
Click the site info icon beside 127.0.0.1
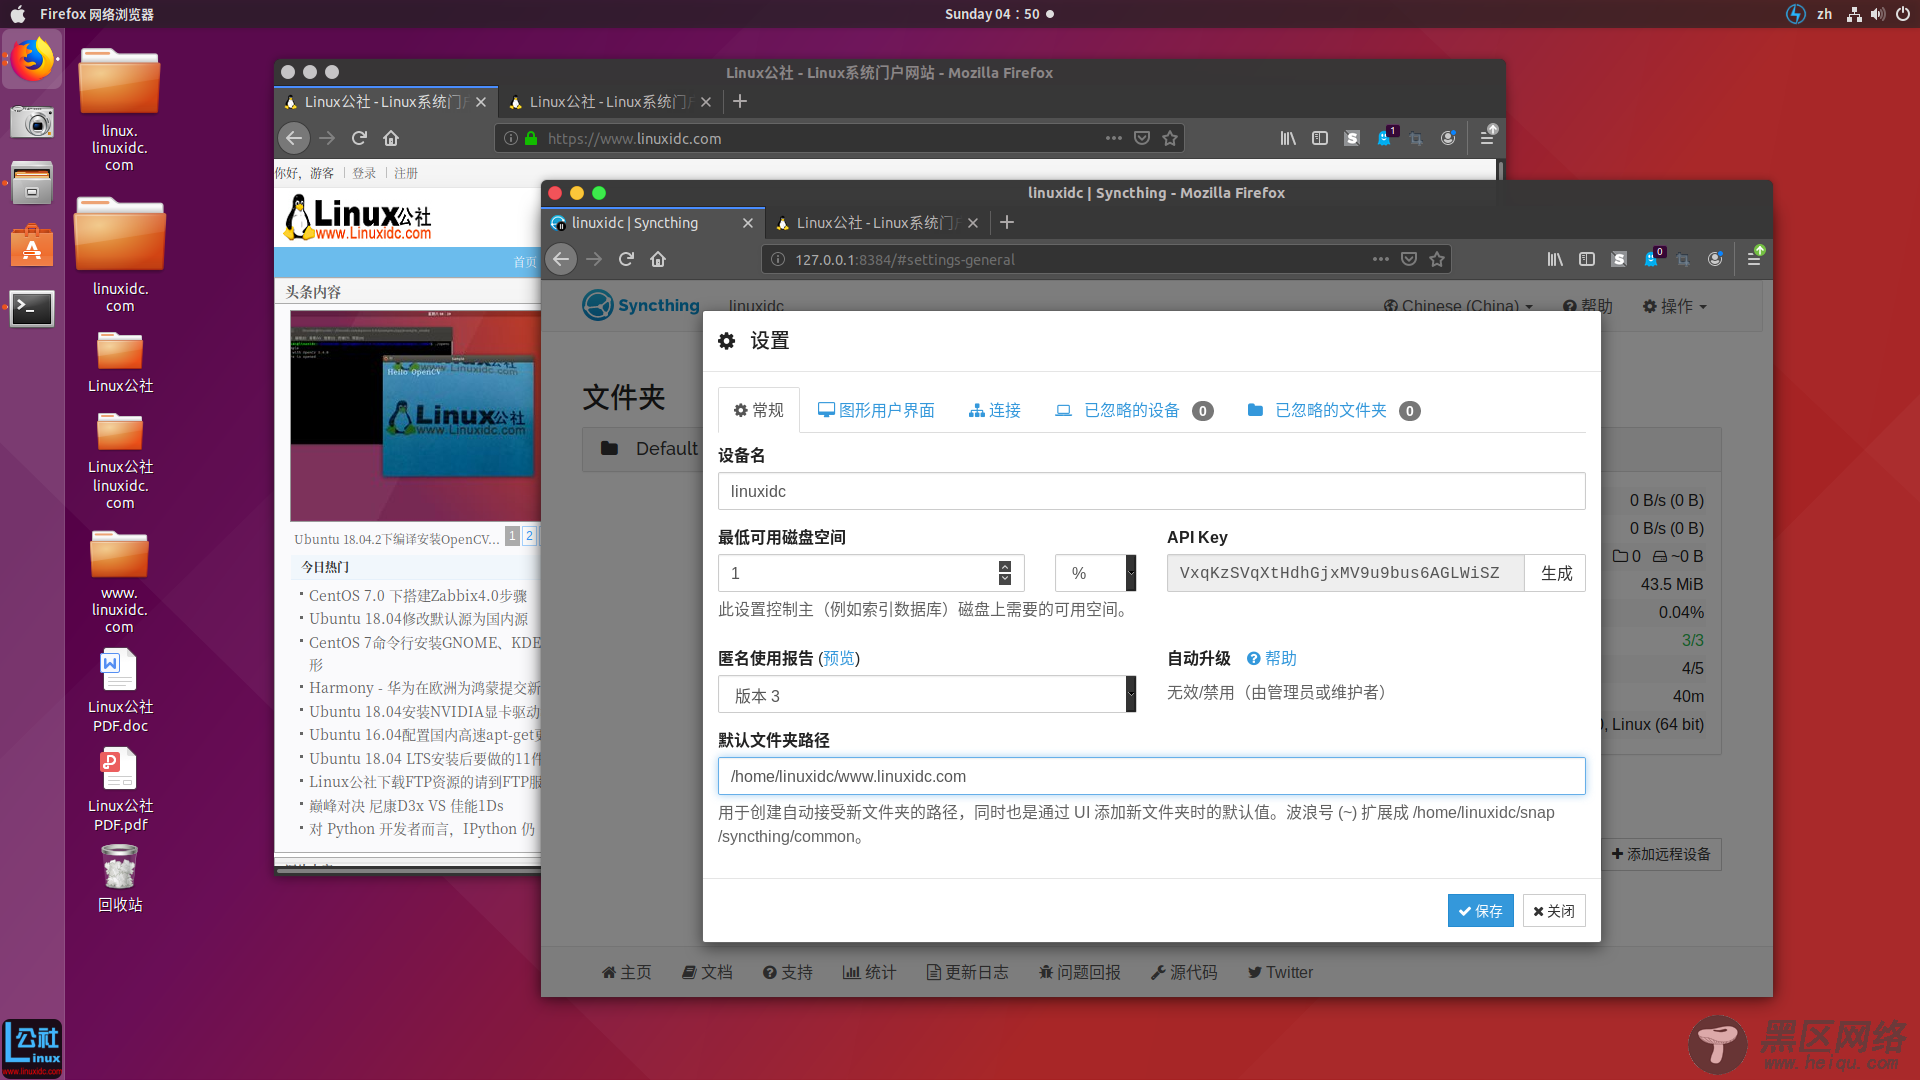pos(777,259)
